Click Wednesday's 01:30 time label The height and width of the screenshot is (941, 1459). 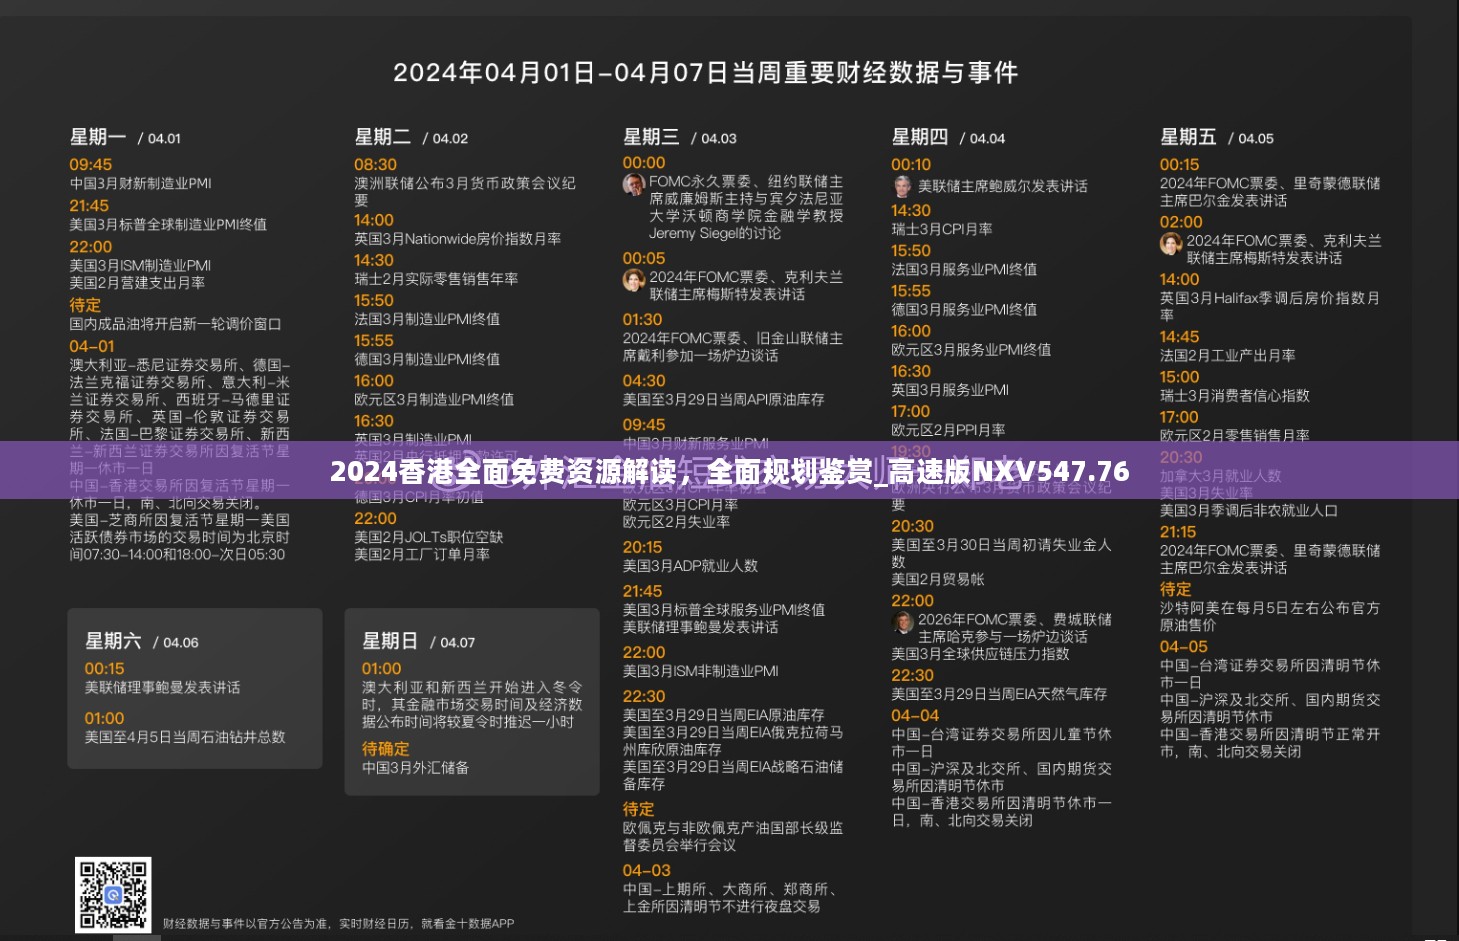[x=643, y=320]
